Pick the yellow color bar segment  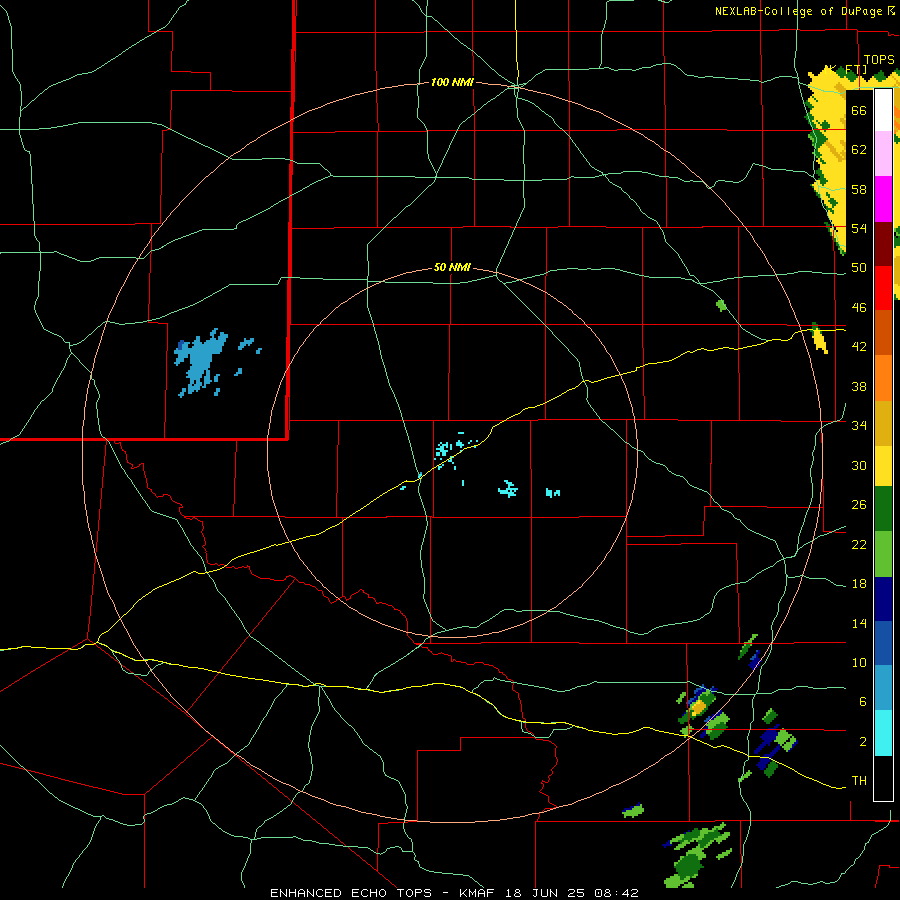[883, 466]
